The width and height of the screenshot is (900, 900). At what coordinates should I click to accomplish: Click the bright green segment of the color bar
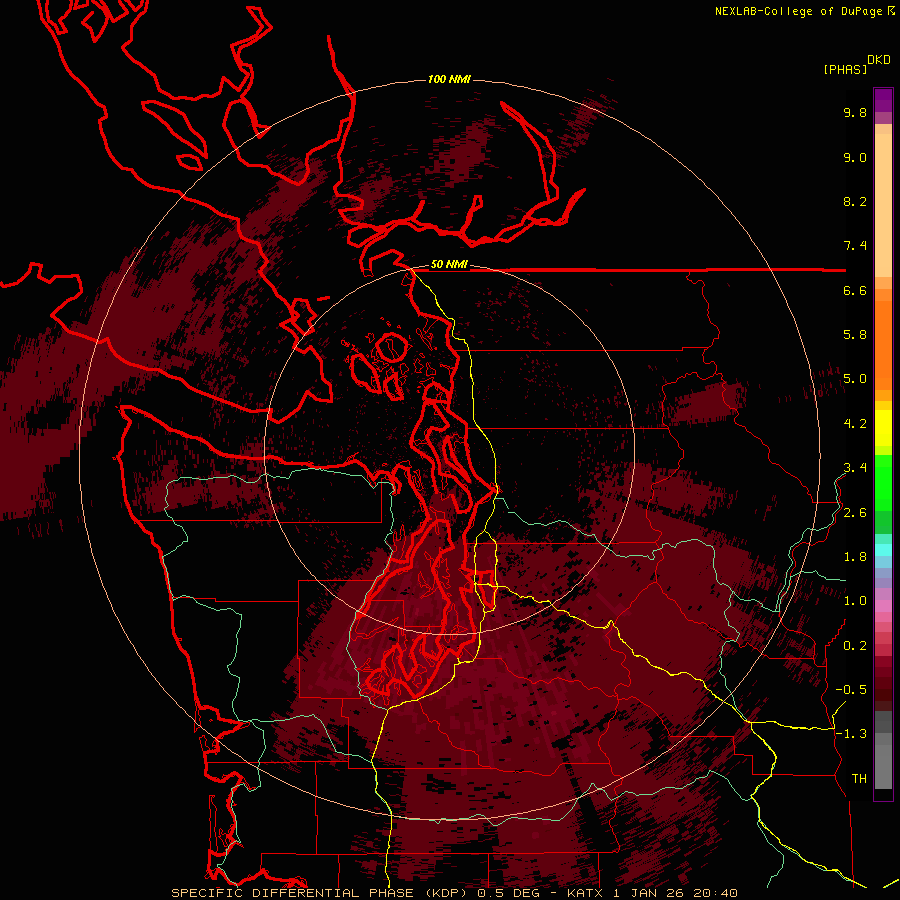[x=883, y=482]
